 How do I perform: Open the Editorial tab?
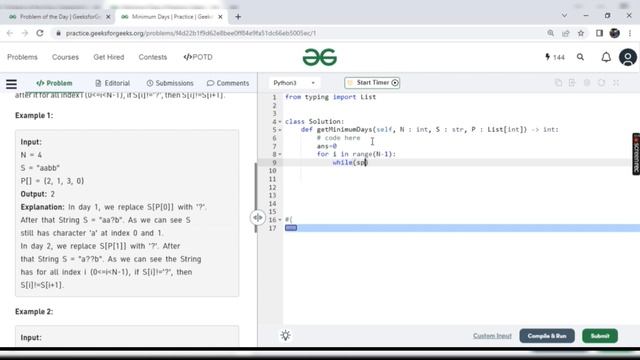tap(113, 83)
